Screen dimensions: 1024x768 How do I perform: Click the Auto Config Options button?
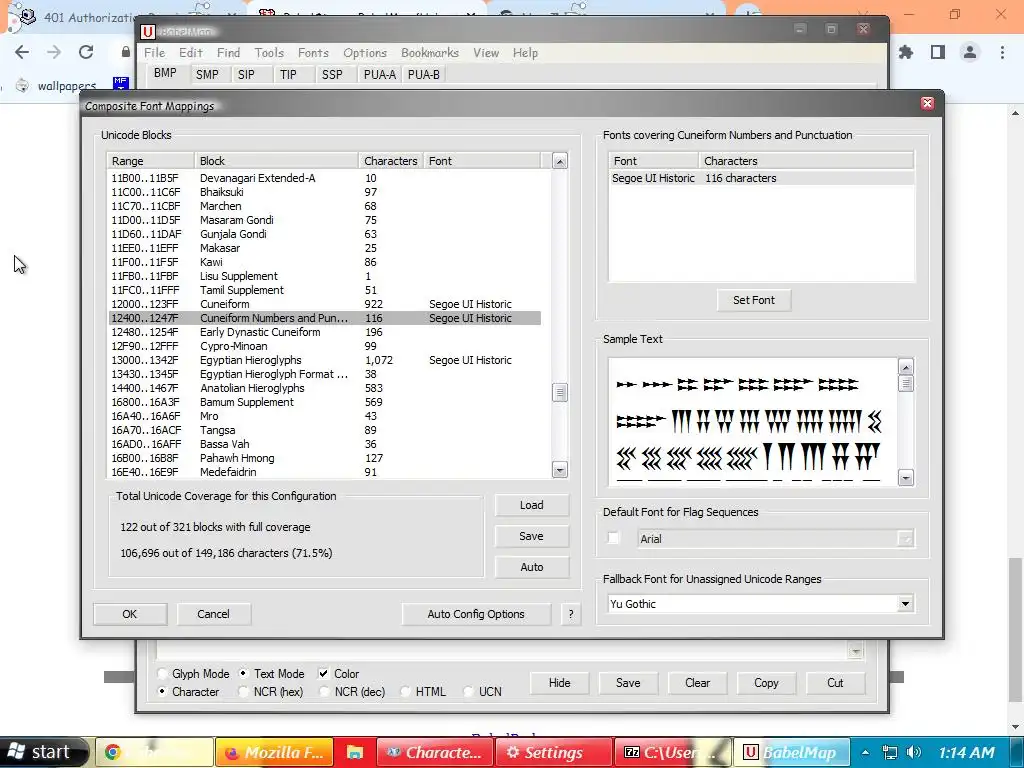(x=476, y=614)
